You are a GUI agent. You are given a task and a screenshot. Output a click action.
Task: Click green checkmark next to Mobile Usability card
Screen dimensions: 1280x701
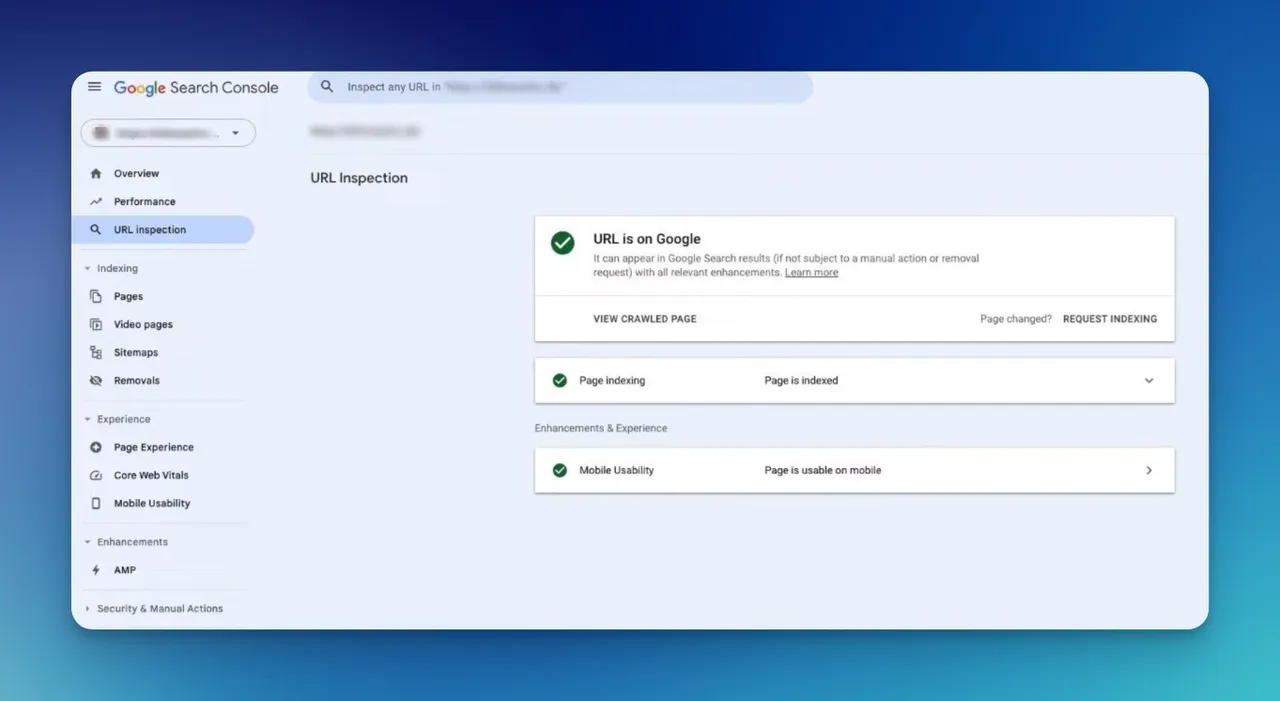pyautogui.click(x=560, y=470)
